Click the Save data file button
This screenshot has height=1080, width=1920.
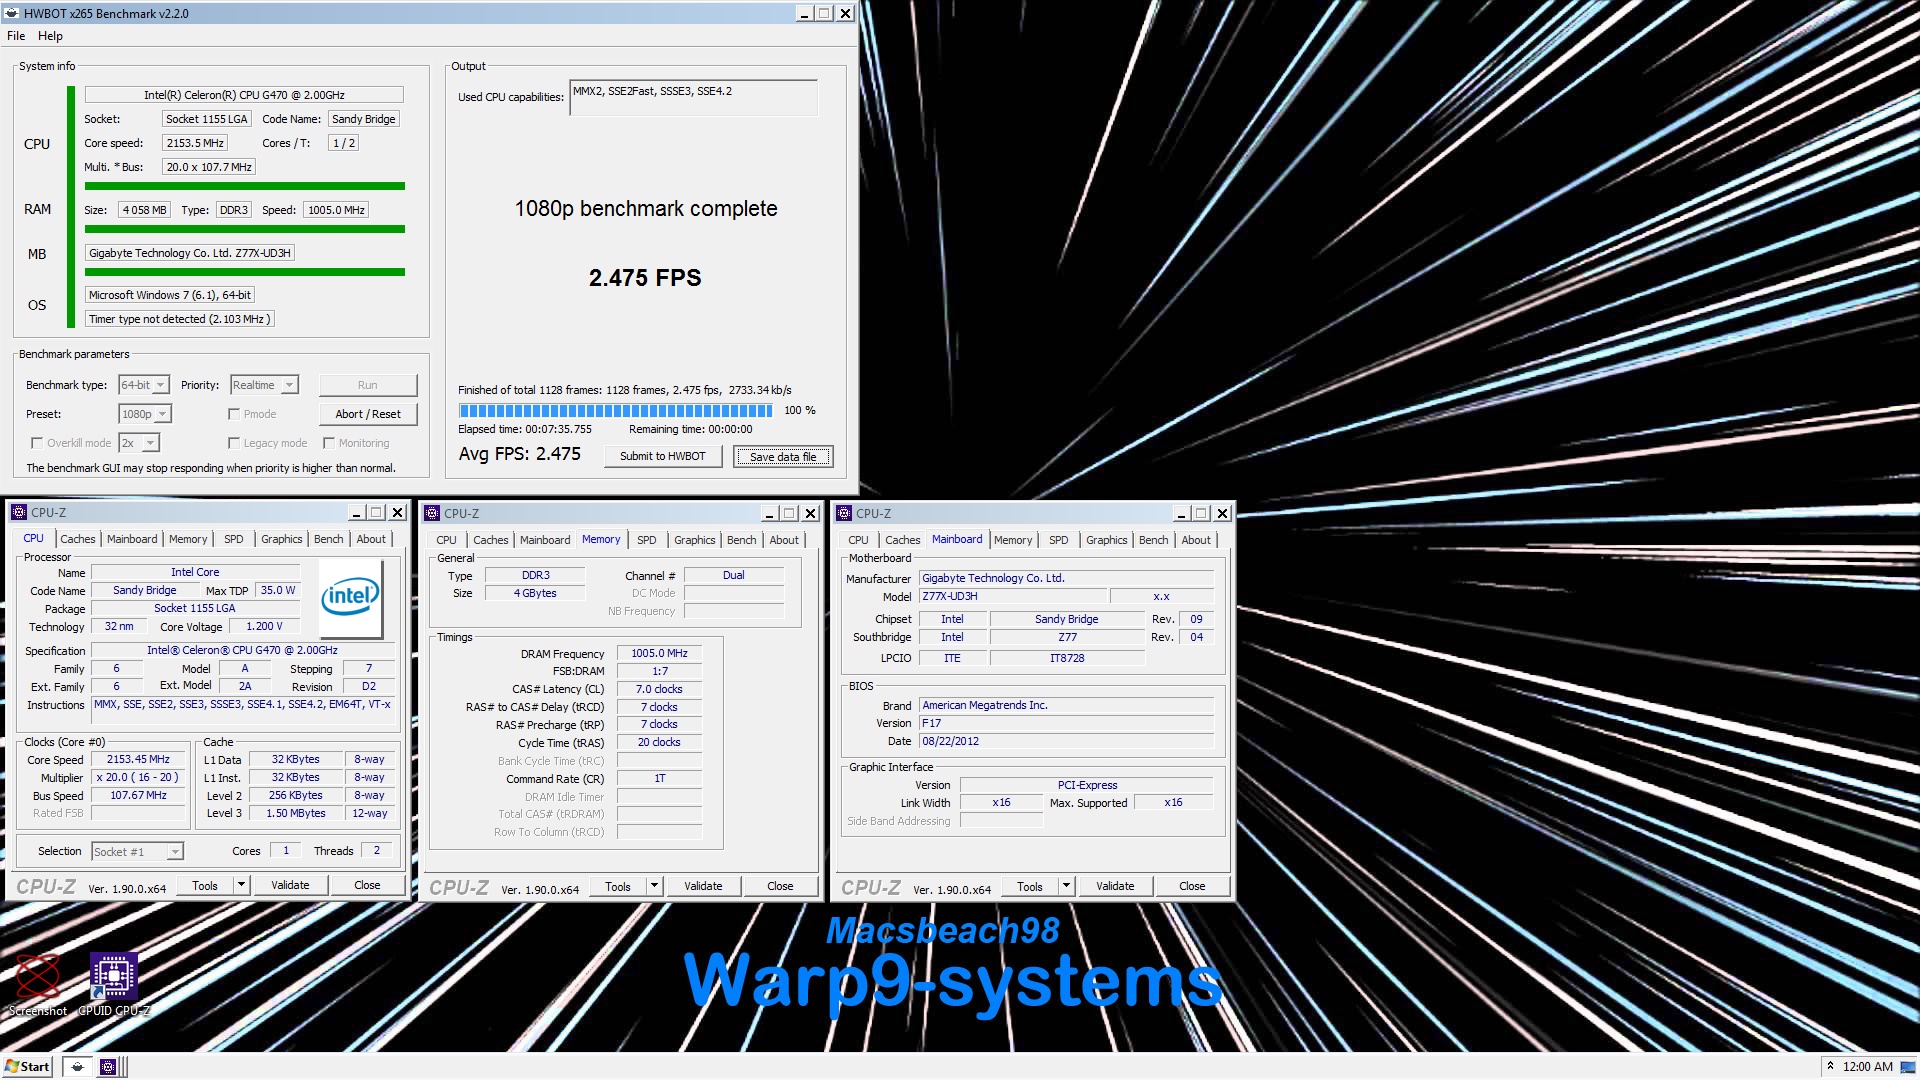click(783, 457)
